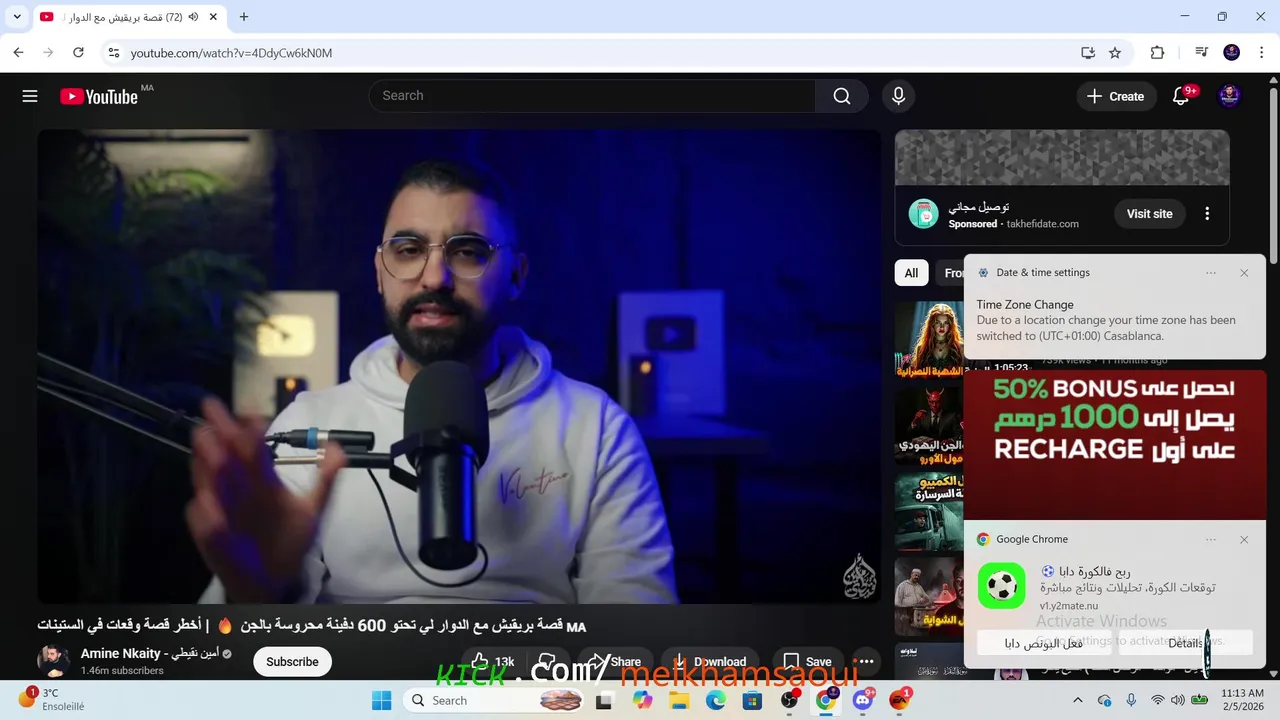Go to the YouTube home logo
The width and height of the screenshot is (1280, 720).
click(99, 96)
